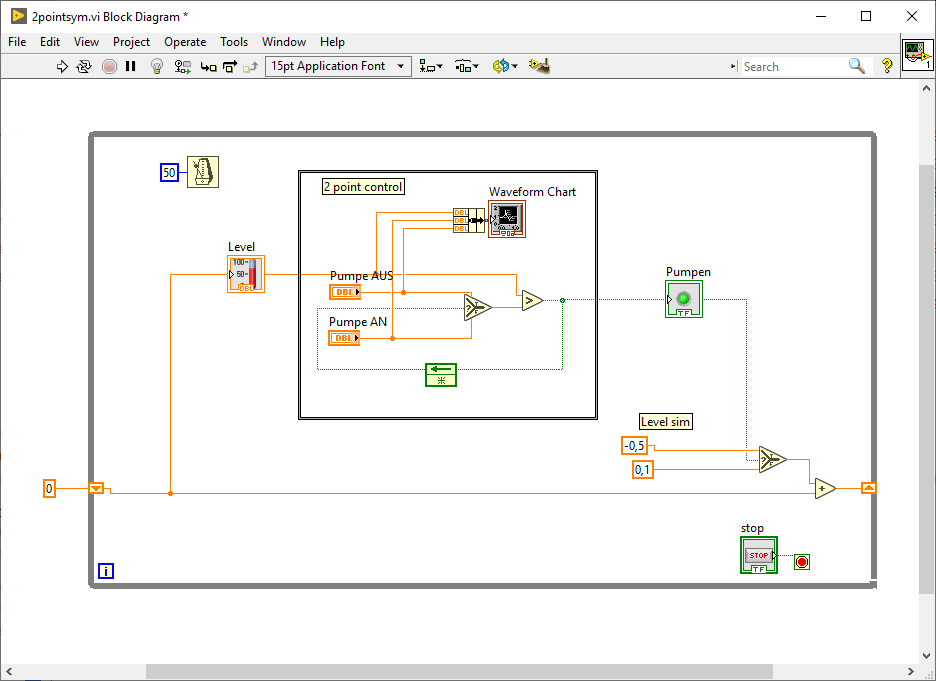Click the loop iteration terminal i
The height and width of the screenshot is (681, 936).
pyautogui.click(x=106, y=571)
